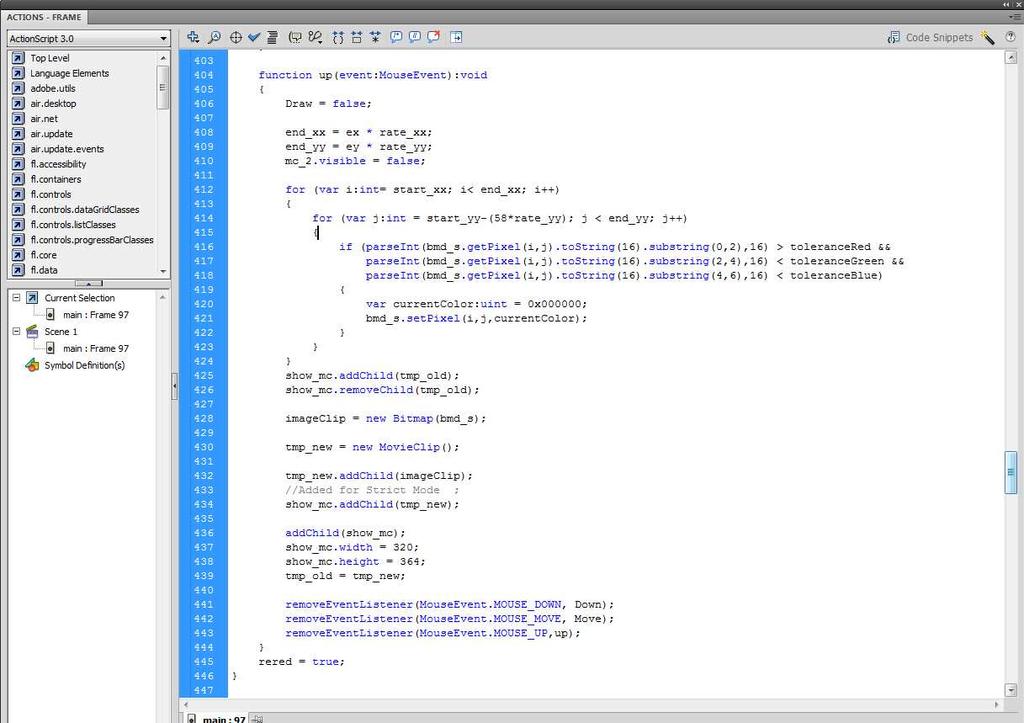
Task: Click the side-pane collapse handle arrow
Action: [x=174, y=387]
